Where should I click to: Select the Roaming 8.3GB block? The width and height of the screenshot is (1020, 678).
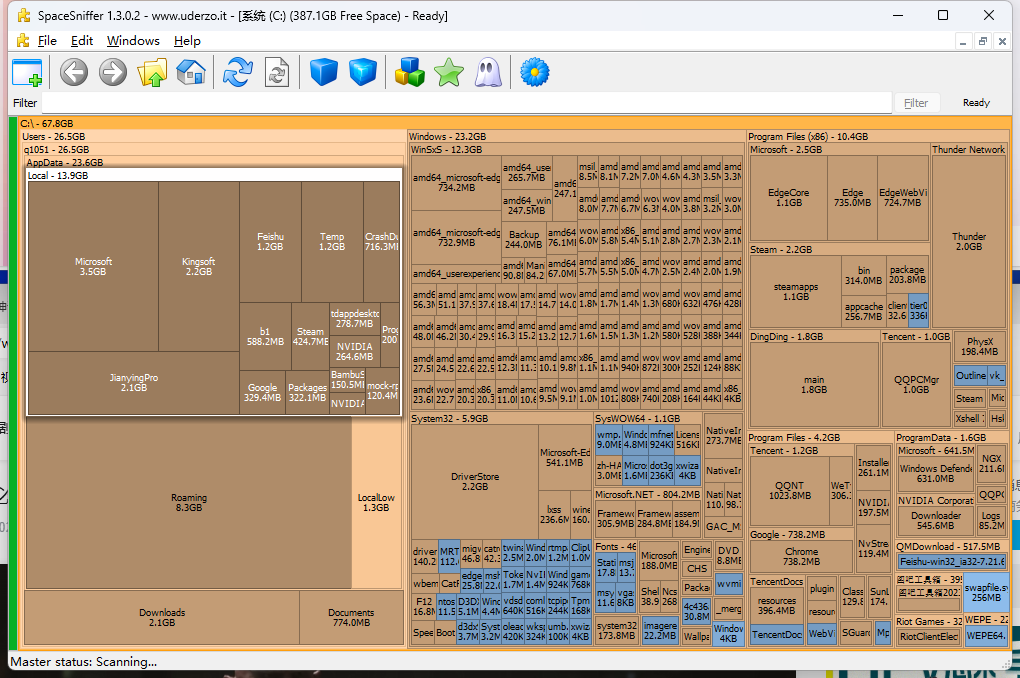(189, 502)
